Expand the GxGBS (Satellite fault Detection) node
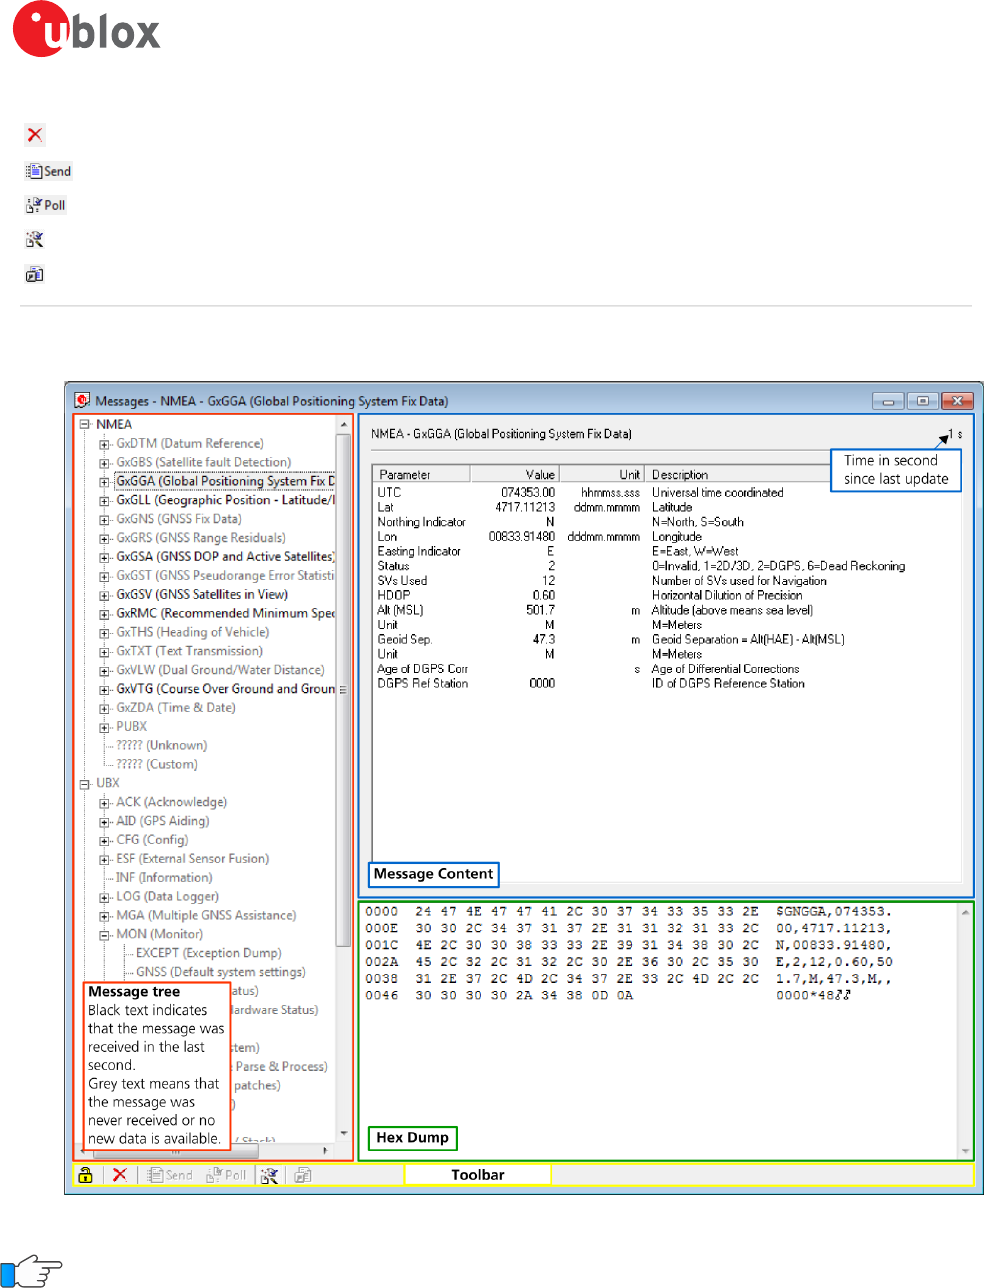984x1288 pixels. [x=105, y=463]
